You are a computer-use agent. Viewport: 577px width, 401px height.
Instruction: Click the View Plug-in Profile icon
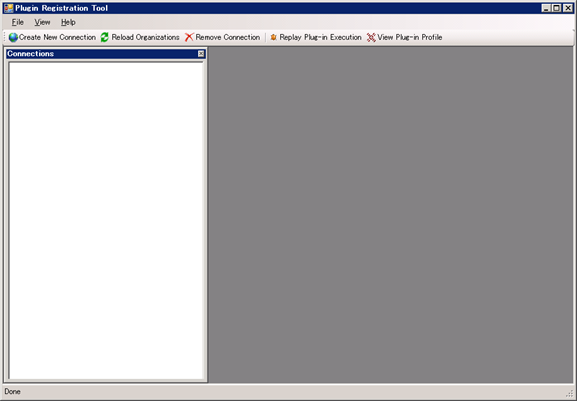(371, 37)
